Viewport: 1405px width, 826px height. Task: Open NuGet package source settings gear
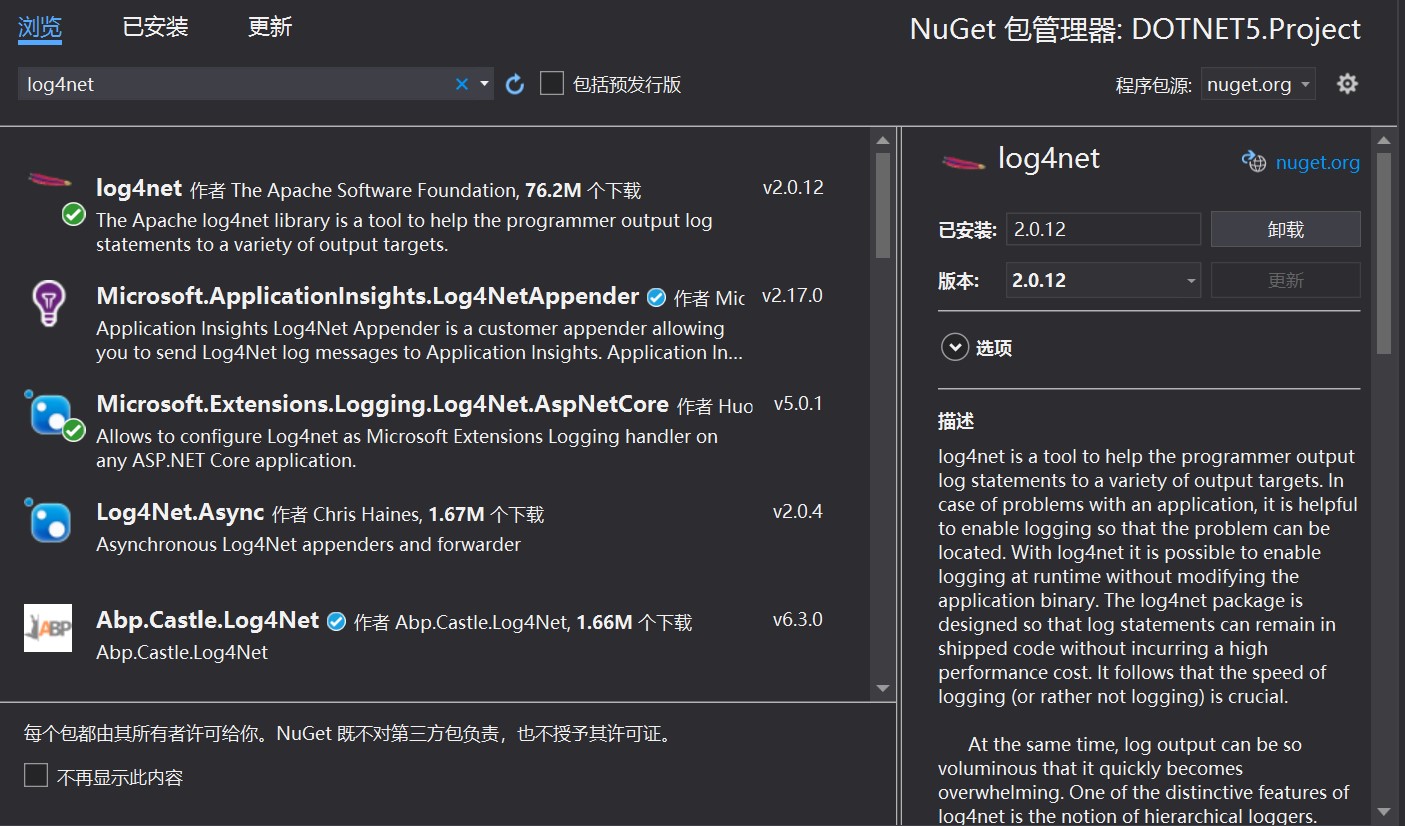click(1348, 84)
